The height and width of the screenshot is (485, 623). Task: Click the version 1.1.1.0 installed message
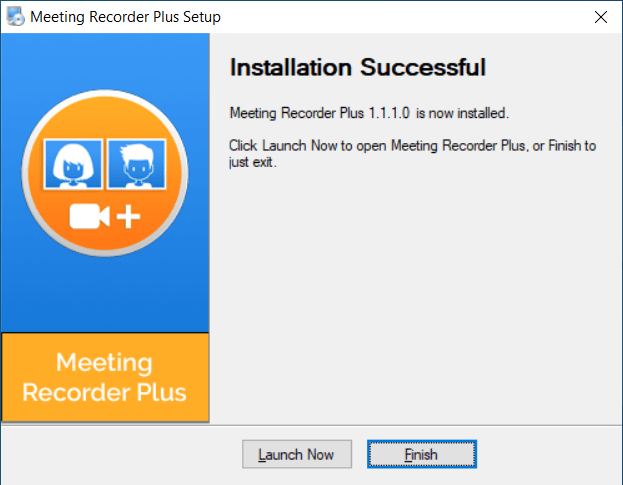click(x=369, y=113)
